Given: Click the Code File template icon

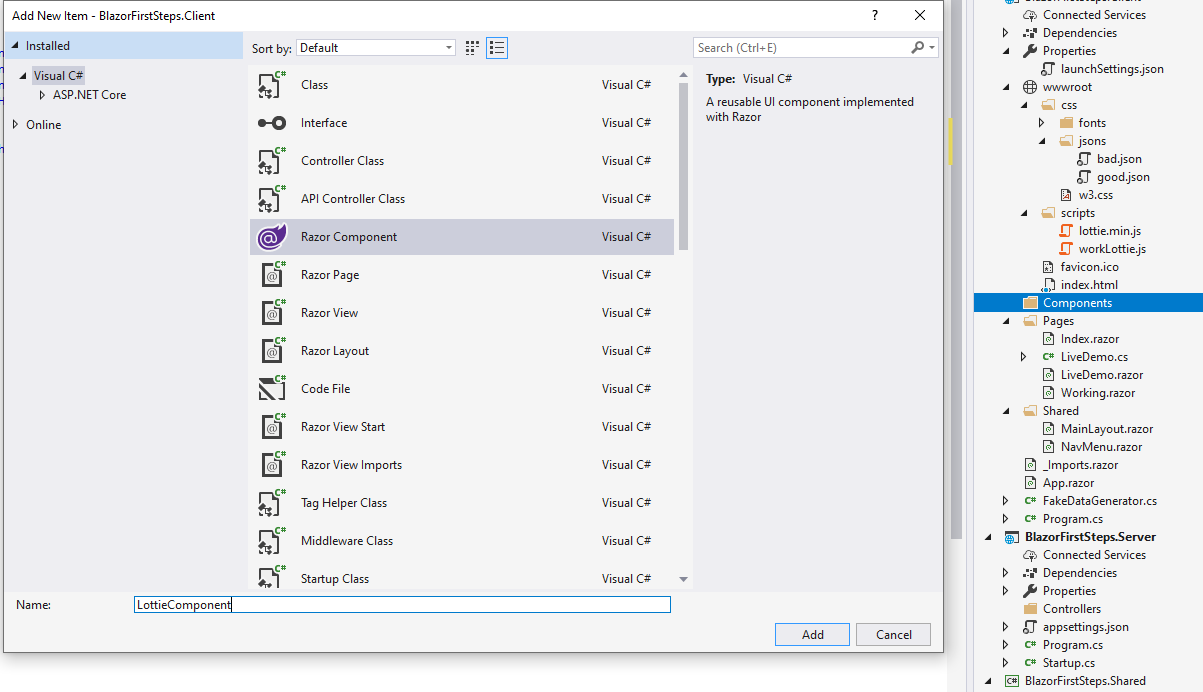Looking at the screenshot, I should [271, 389].
